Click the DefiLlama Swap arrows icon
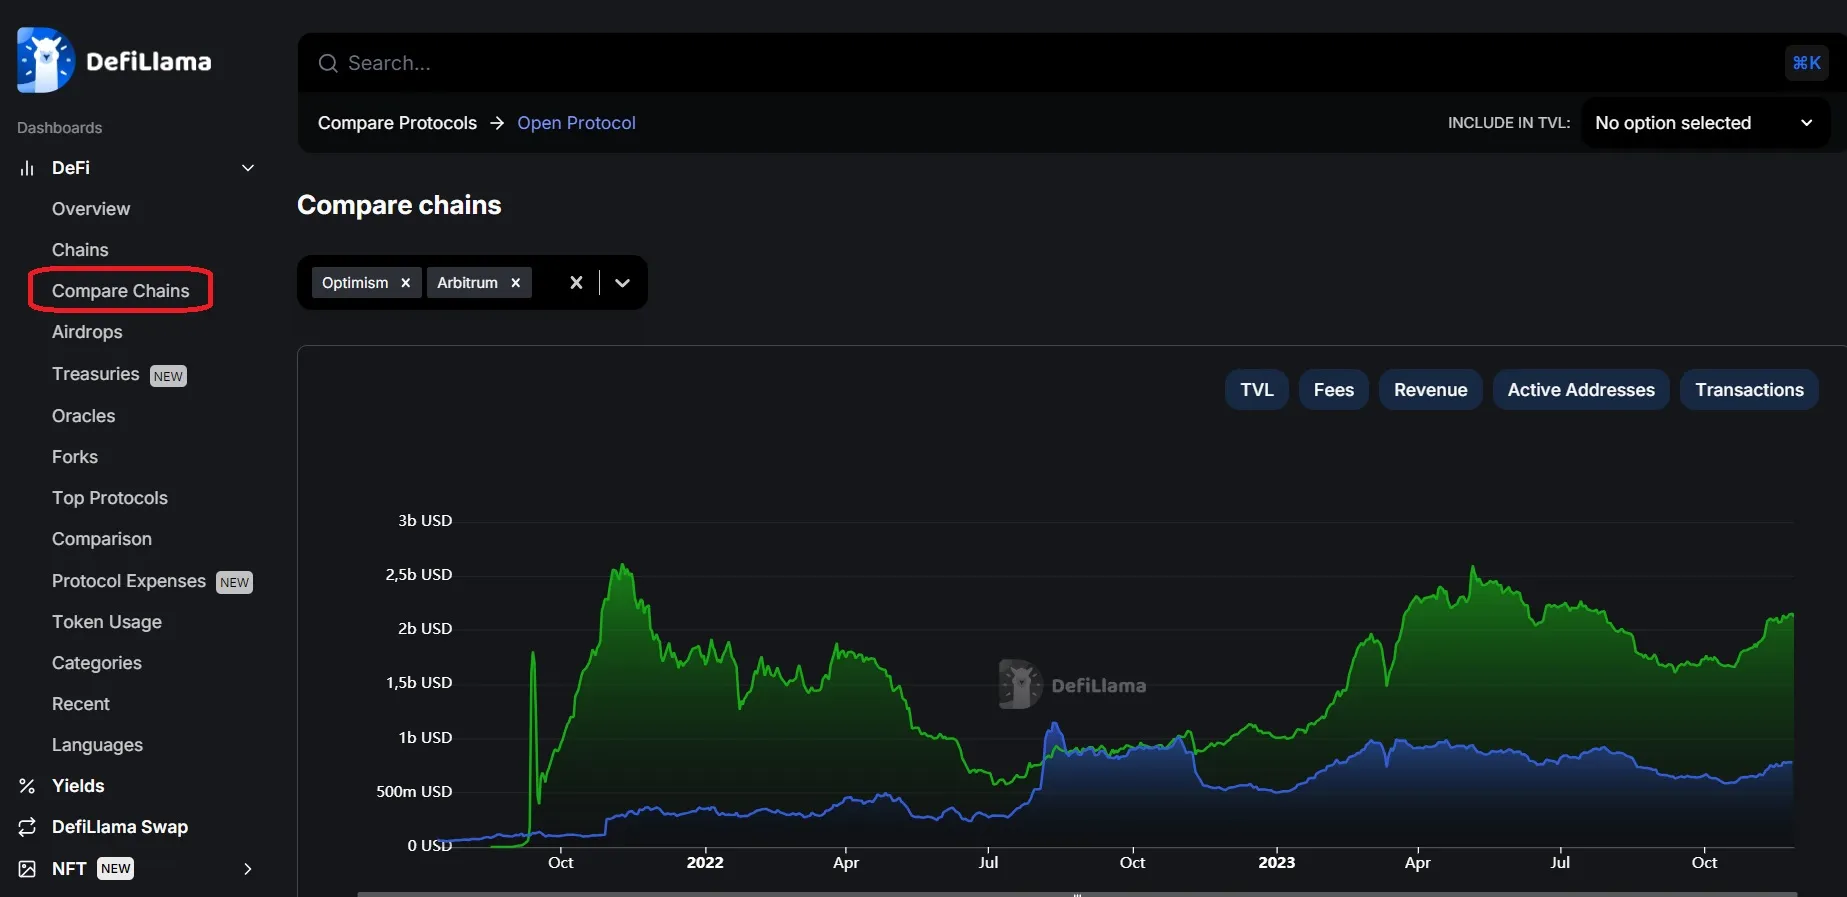This screenshot has height=897, width=1847. click(x=27, y=827)
